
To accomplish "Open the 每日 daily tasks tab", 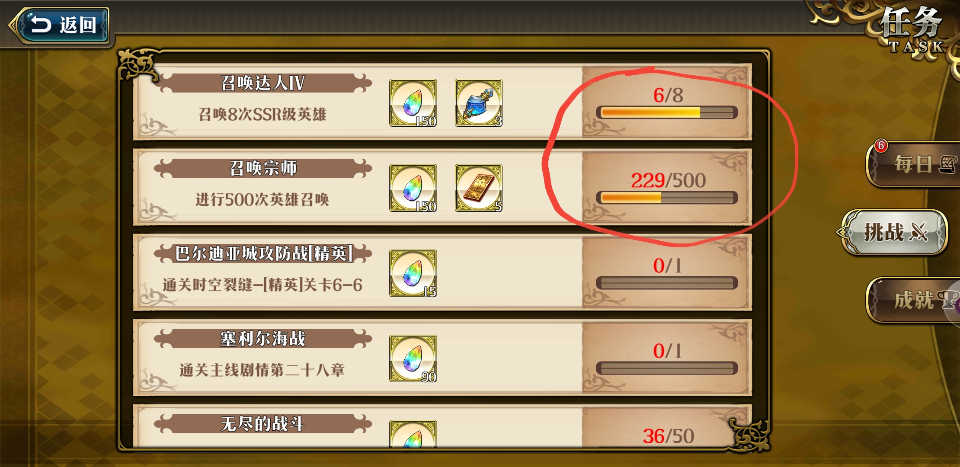I will pyautogui.click(x=912, y=164).
